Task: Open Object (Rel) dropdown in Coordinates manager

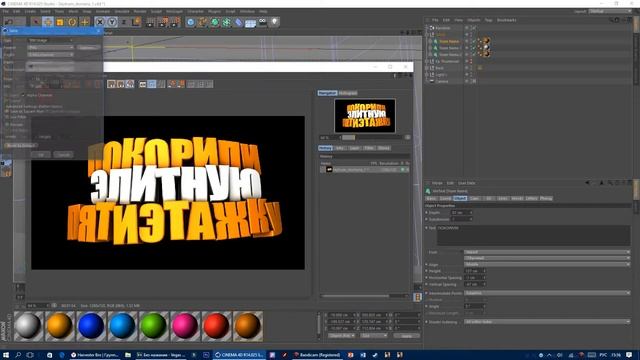Action: (x=342, y=336)
